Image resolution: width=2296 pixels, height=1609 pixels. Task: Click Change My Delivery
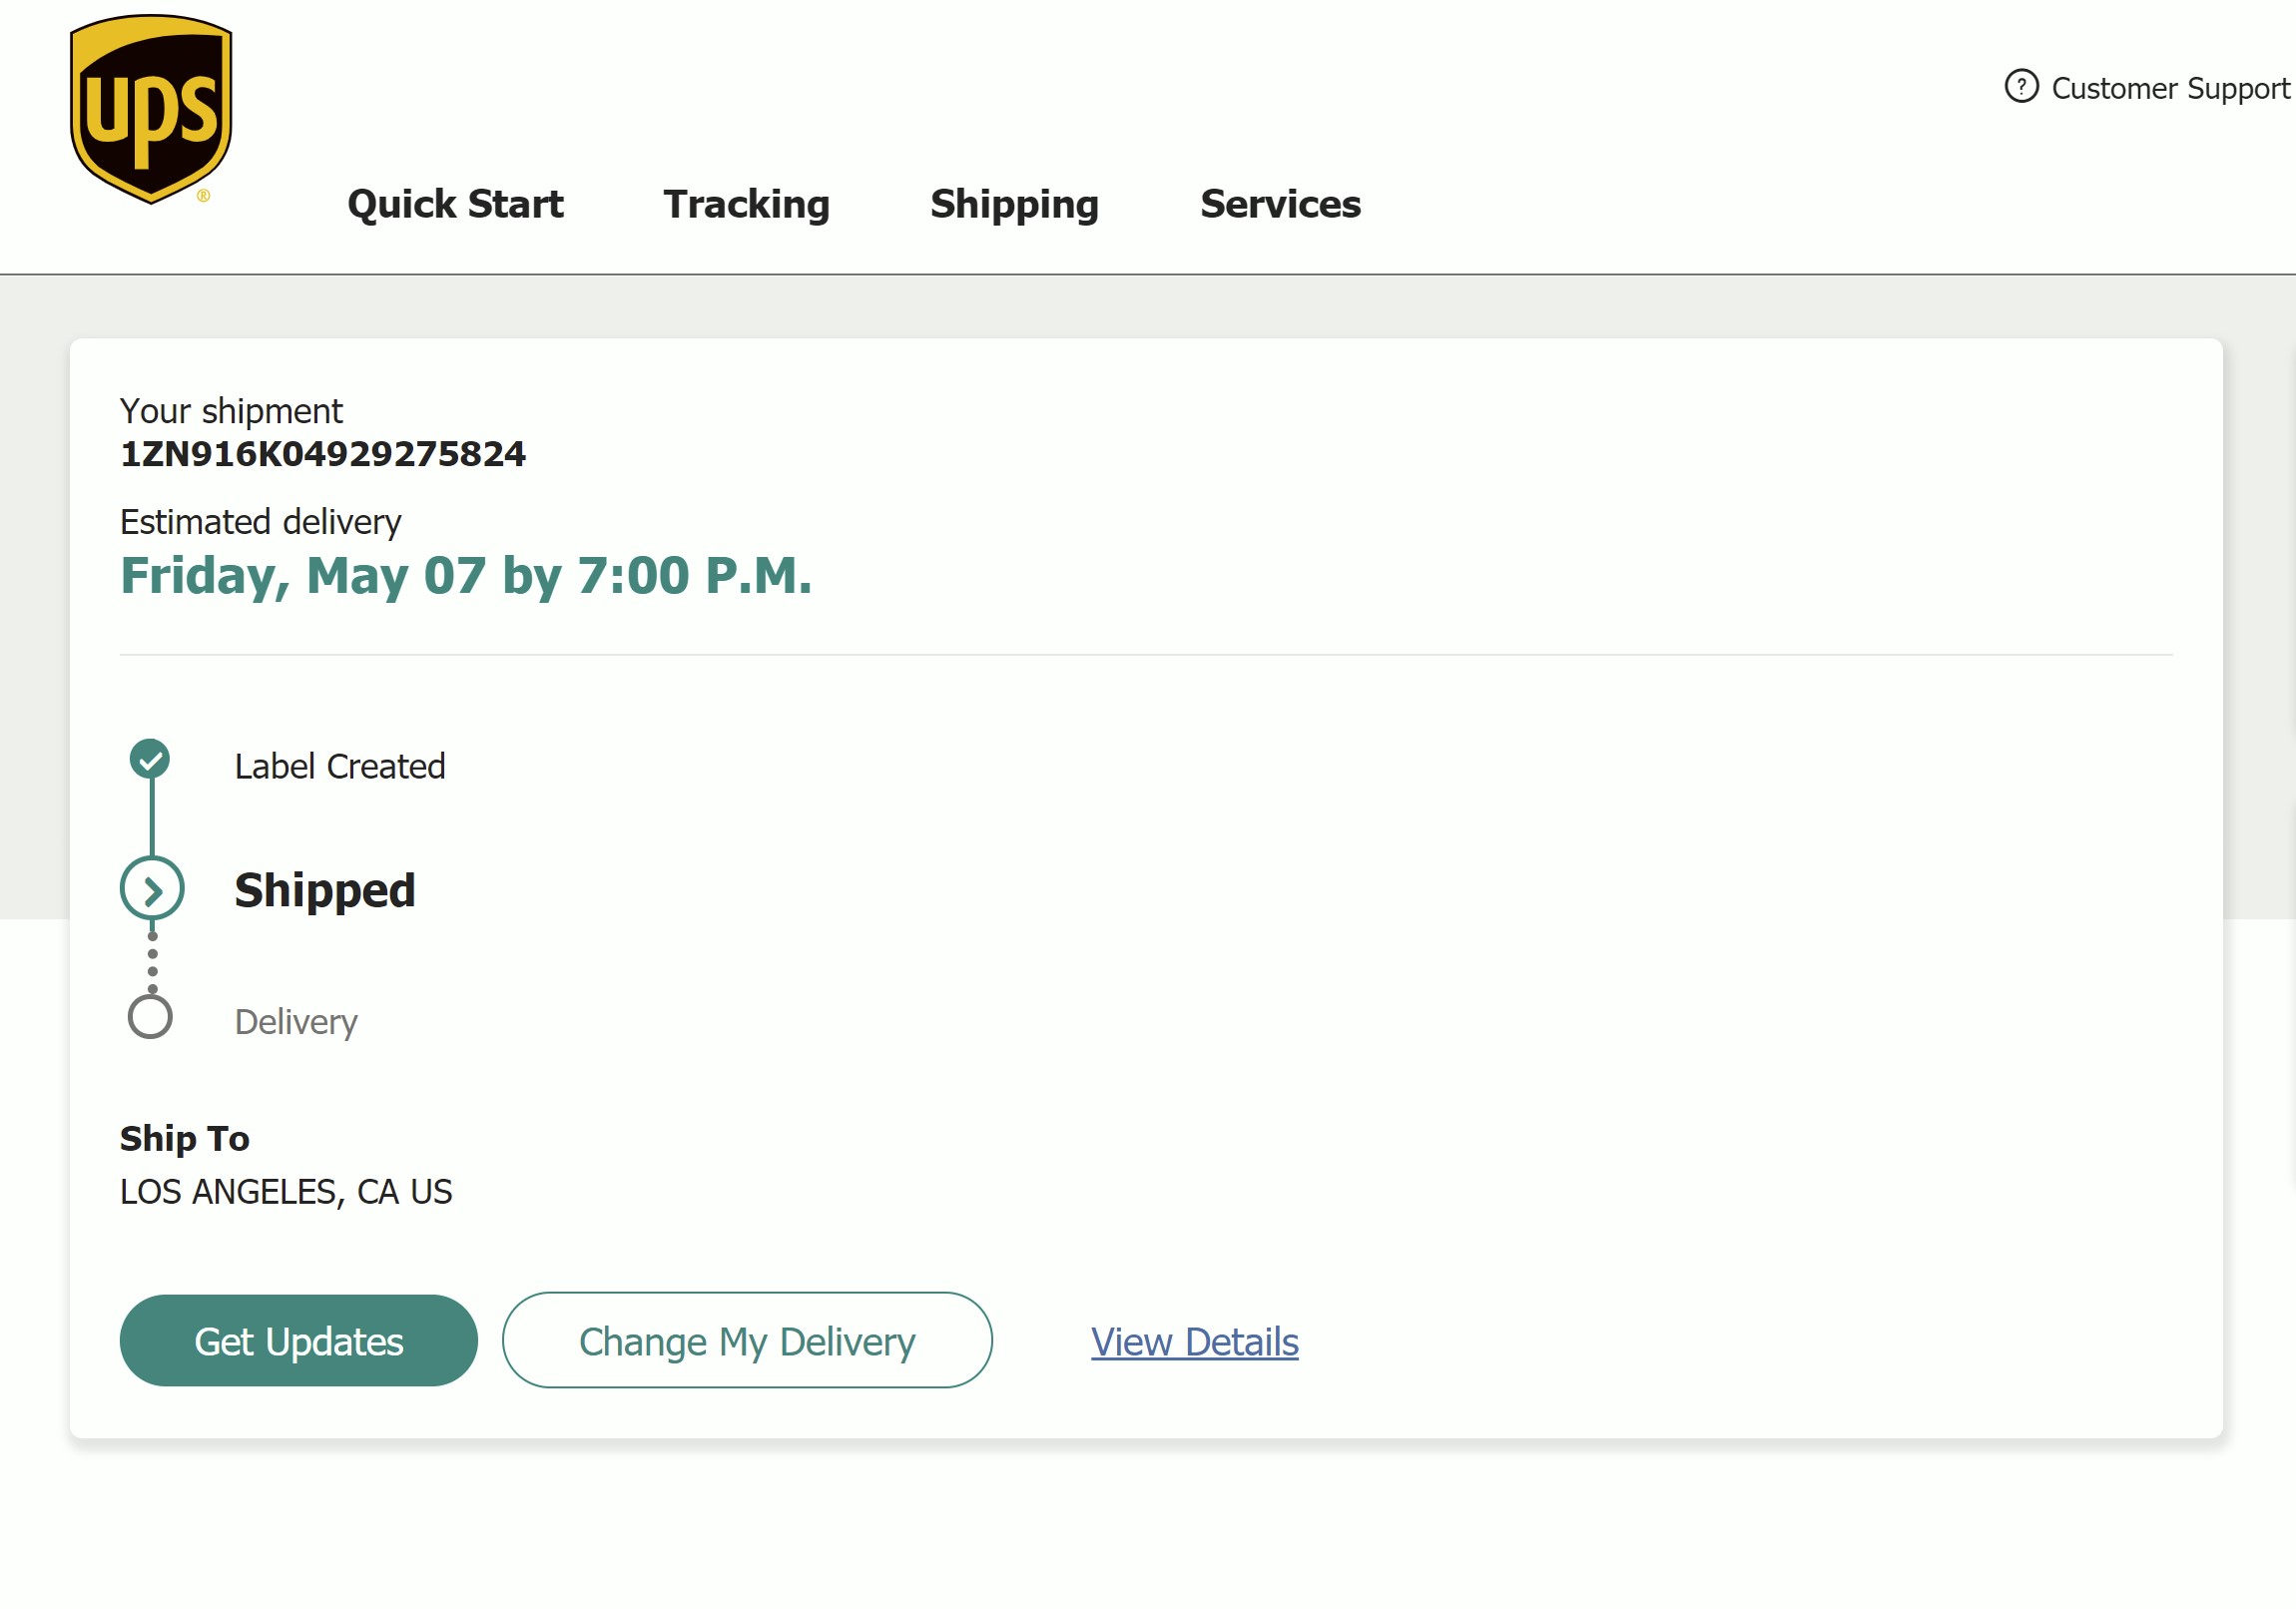748,1341
